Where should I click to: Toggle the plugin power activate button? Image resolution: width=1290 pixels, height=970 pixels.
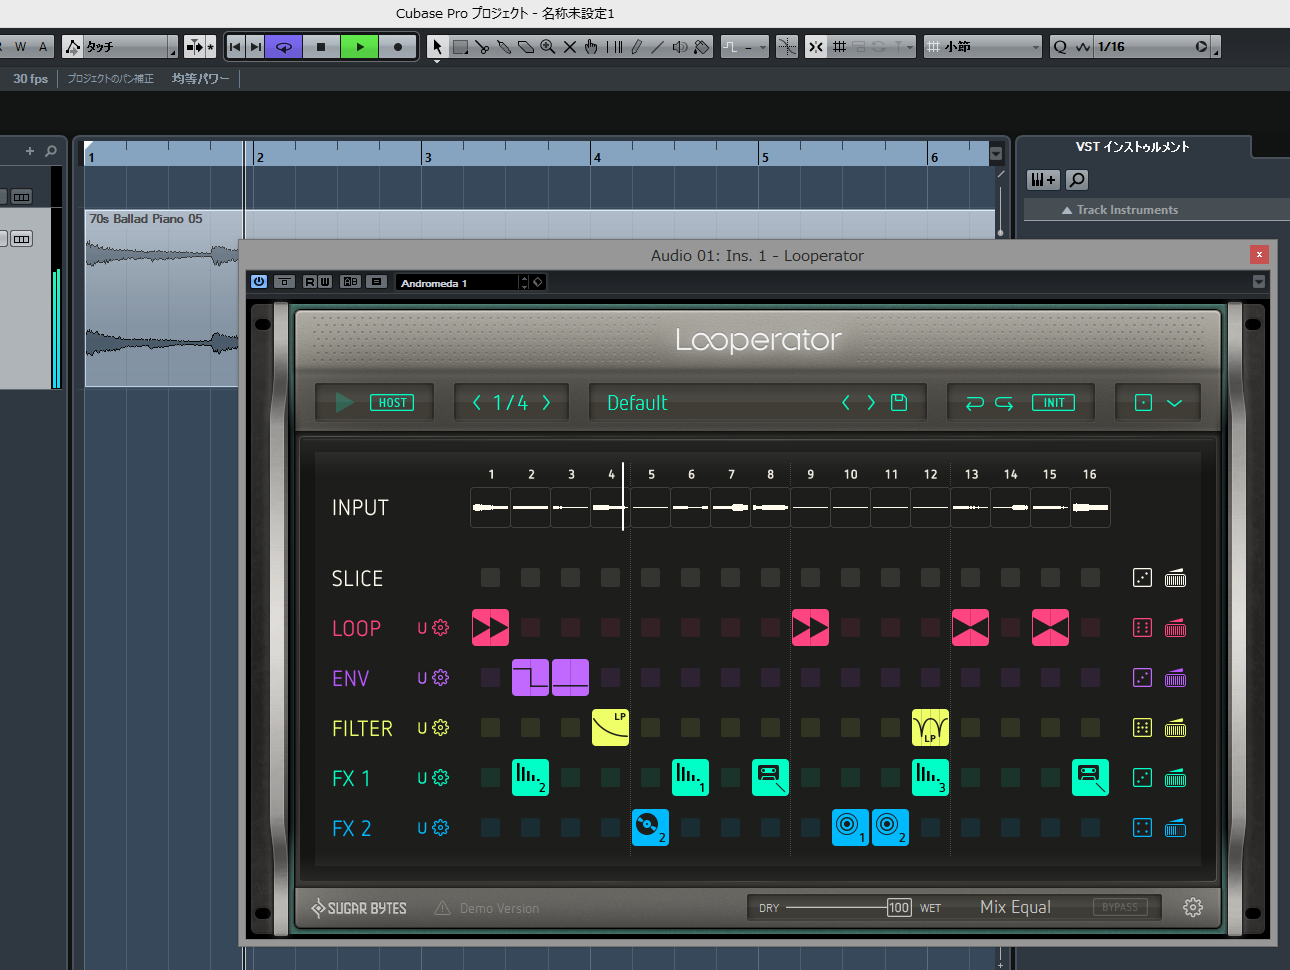point(259,282)
